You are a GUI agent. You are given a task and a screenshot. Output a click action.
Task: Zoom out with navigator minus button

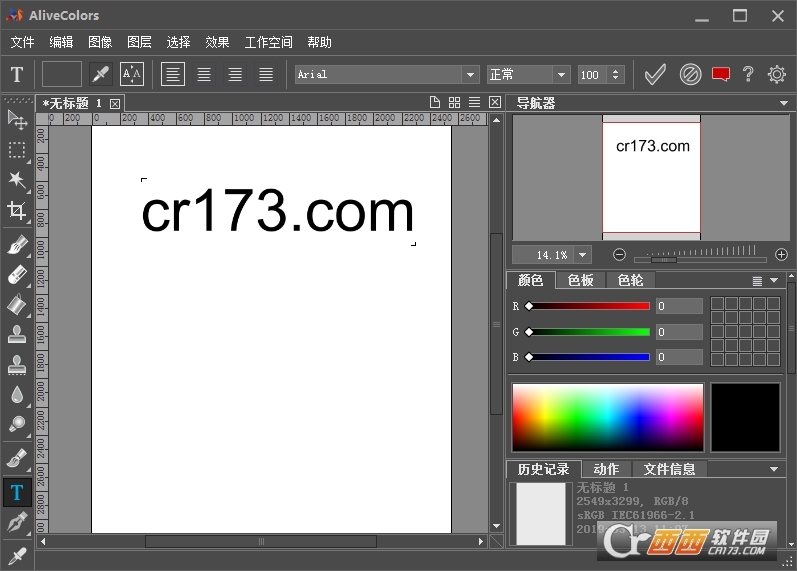(x=619, y=254)
